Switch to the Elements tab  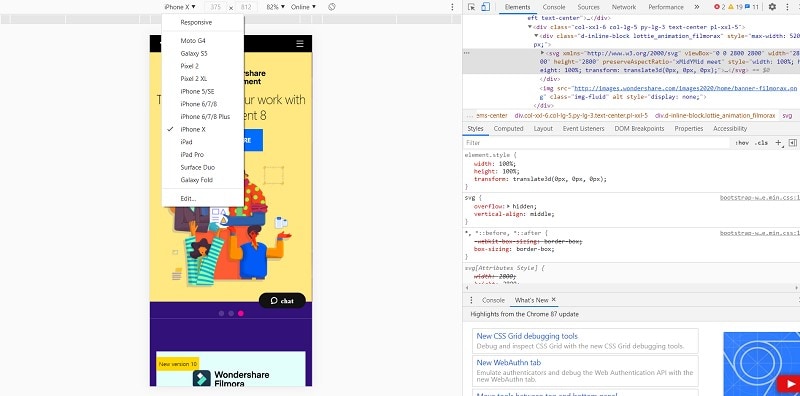click(x=517, y=7)
